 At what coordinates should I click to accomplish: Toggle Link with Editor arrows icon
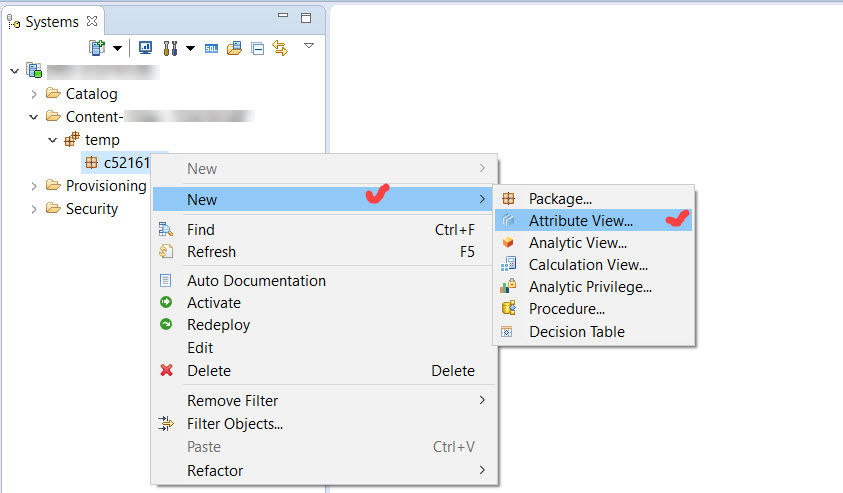pyautogui.click(x=280, y=47)
